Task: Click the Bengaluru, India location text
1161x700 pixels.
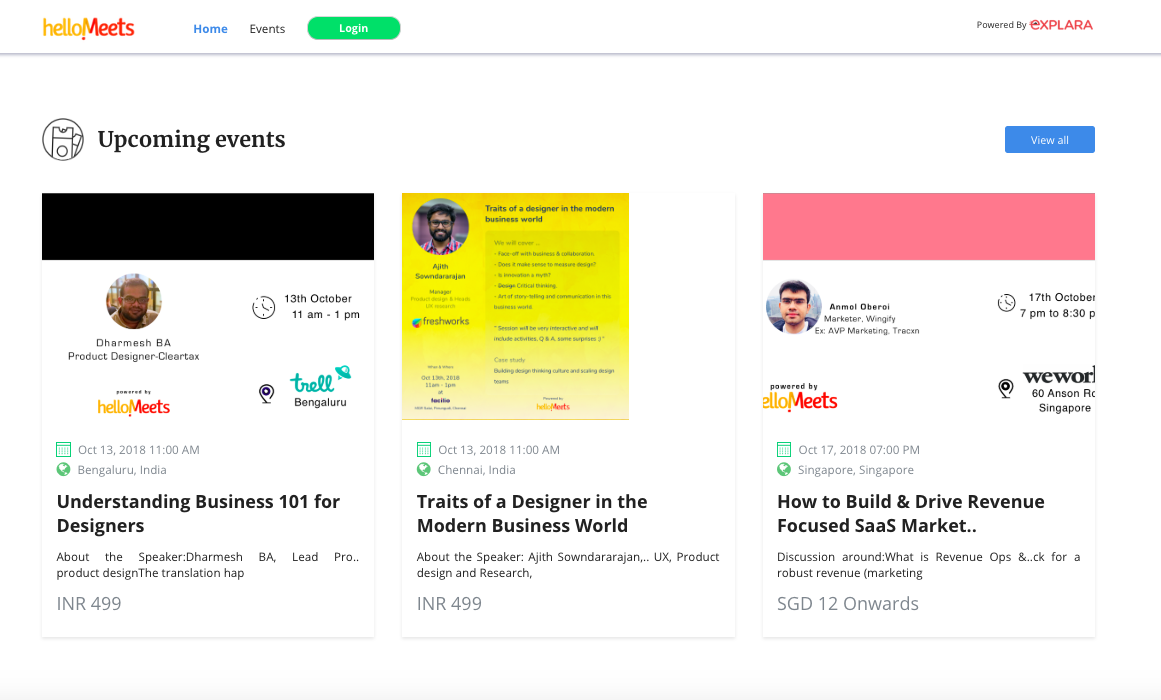Action: click(x=122, y=470)
